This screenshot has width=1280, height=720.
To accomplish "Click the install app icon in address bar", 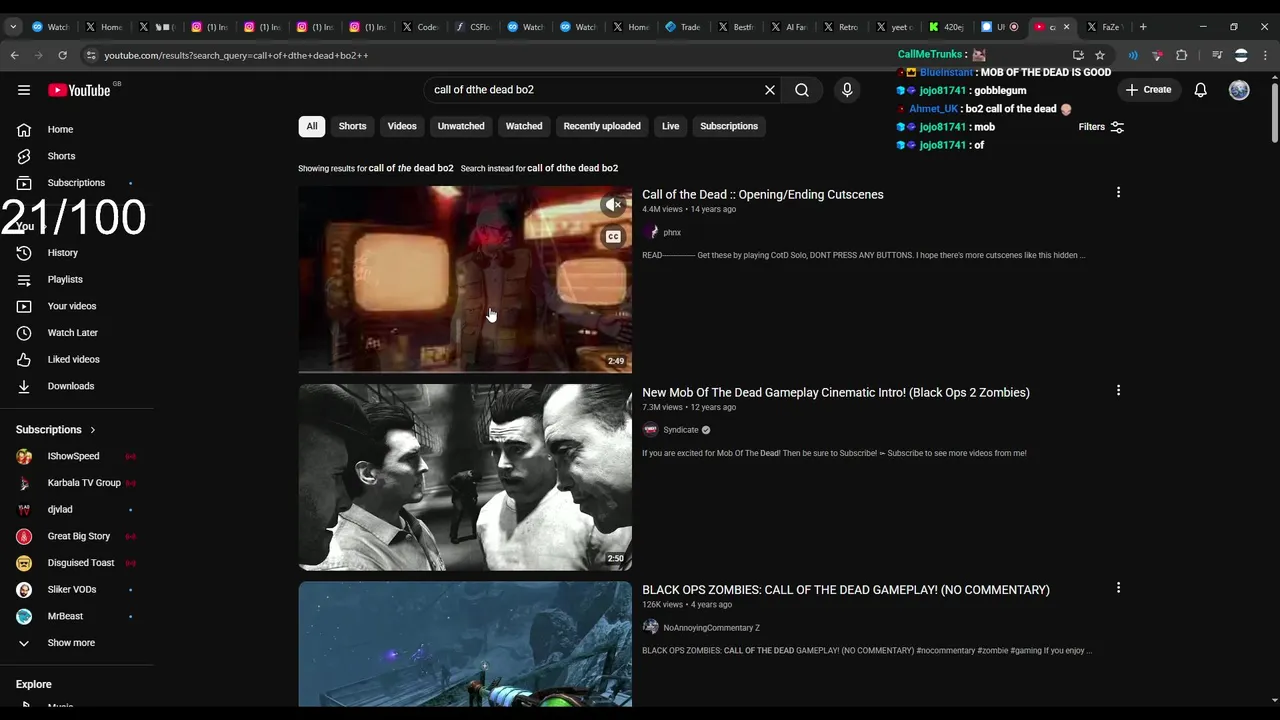I will [1078, 55].
